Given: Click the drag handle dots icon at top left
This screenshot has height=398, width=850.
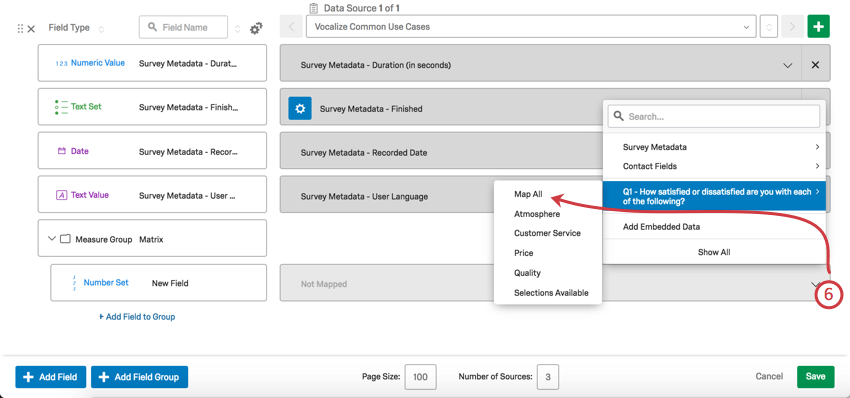Looking at the screenshot, I should pos(20,28).
